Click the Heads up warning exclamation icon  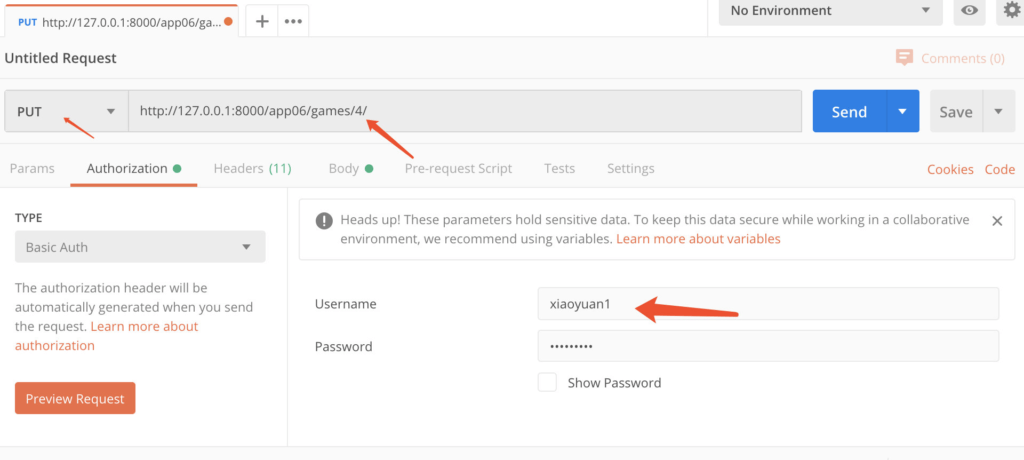[x=324, y=221]
